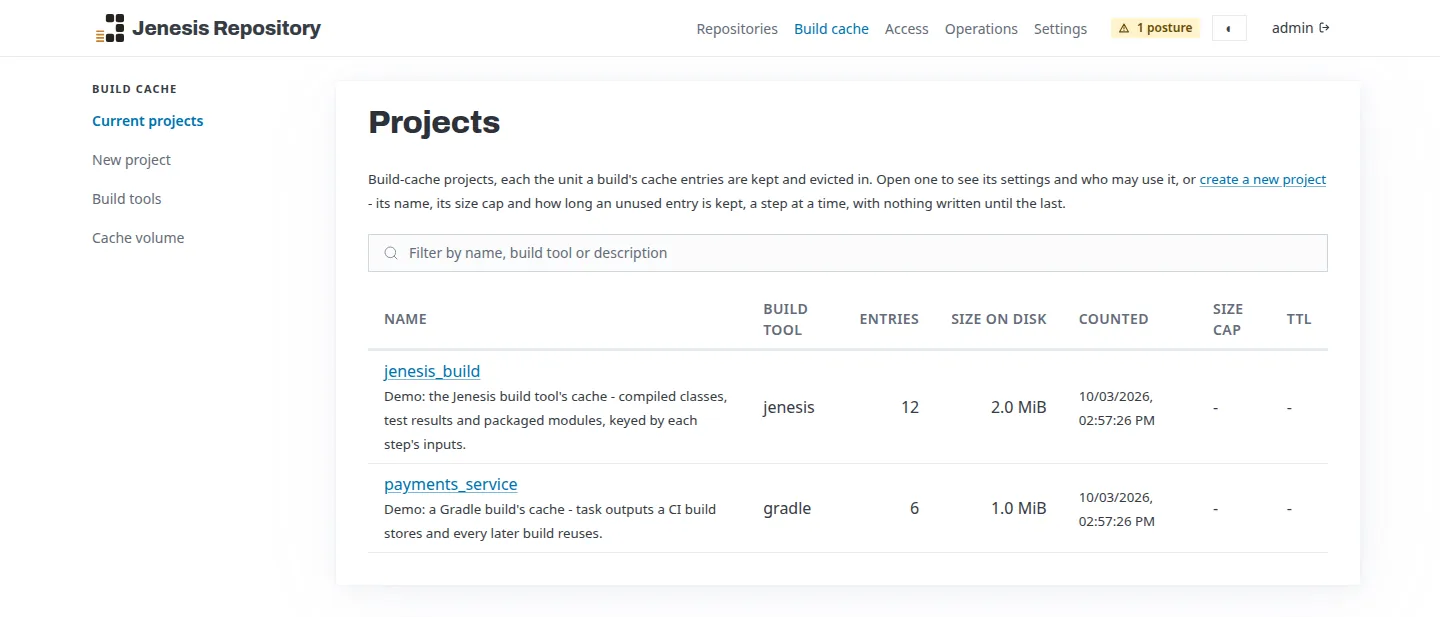
Task: Click the counted date in jenesis_build row
Action: point(1117,408)
